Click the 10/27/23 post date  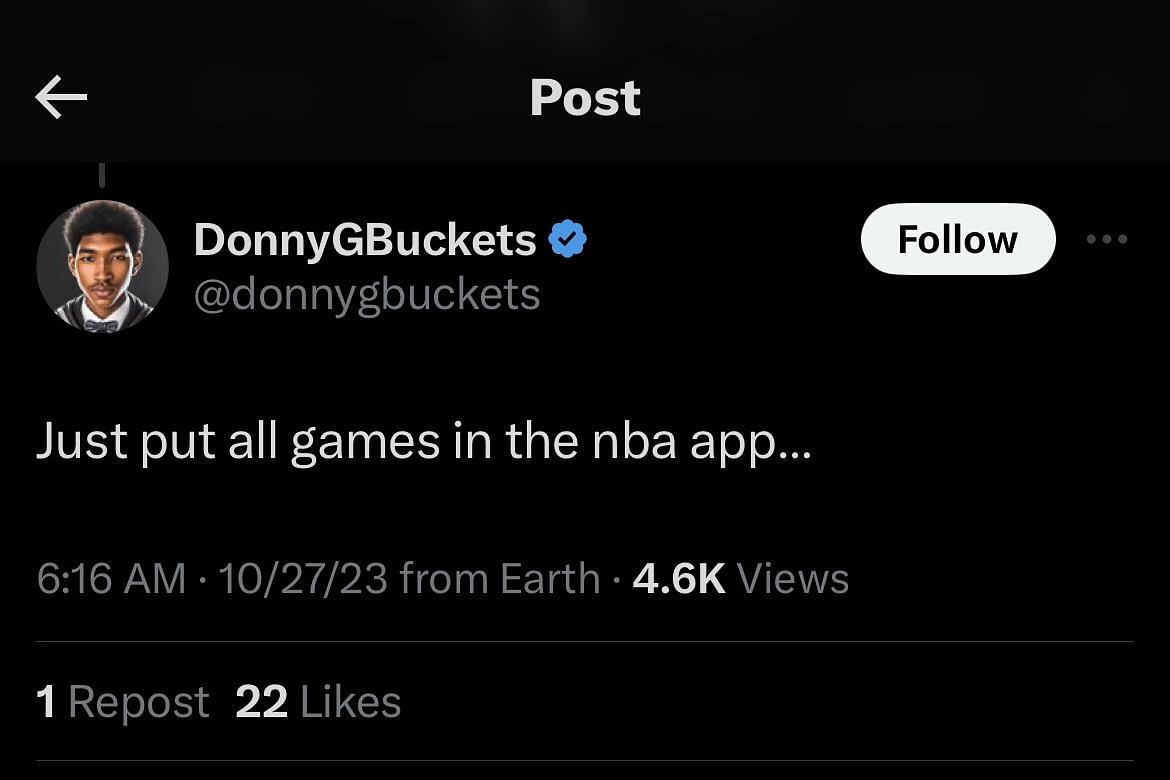(302, 579)
